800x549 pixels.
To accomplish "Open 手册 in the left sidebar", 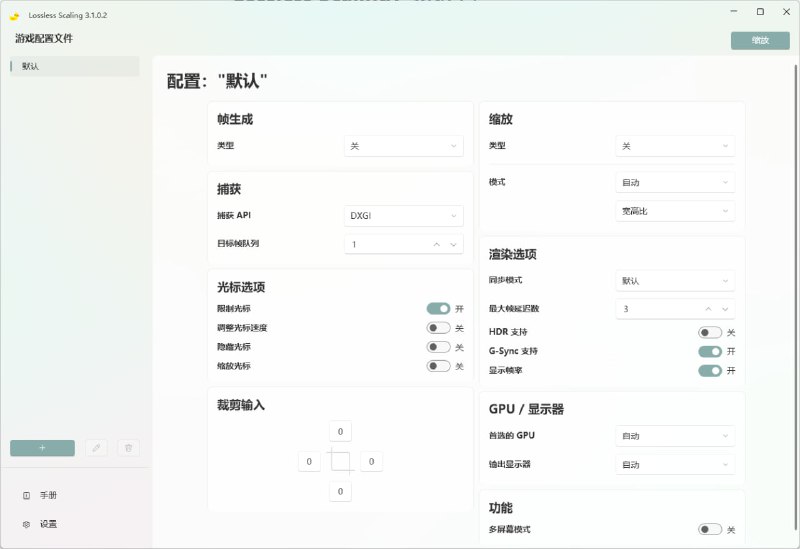I will point(48,495).
